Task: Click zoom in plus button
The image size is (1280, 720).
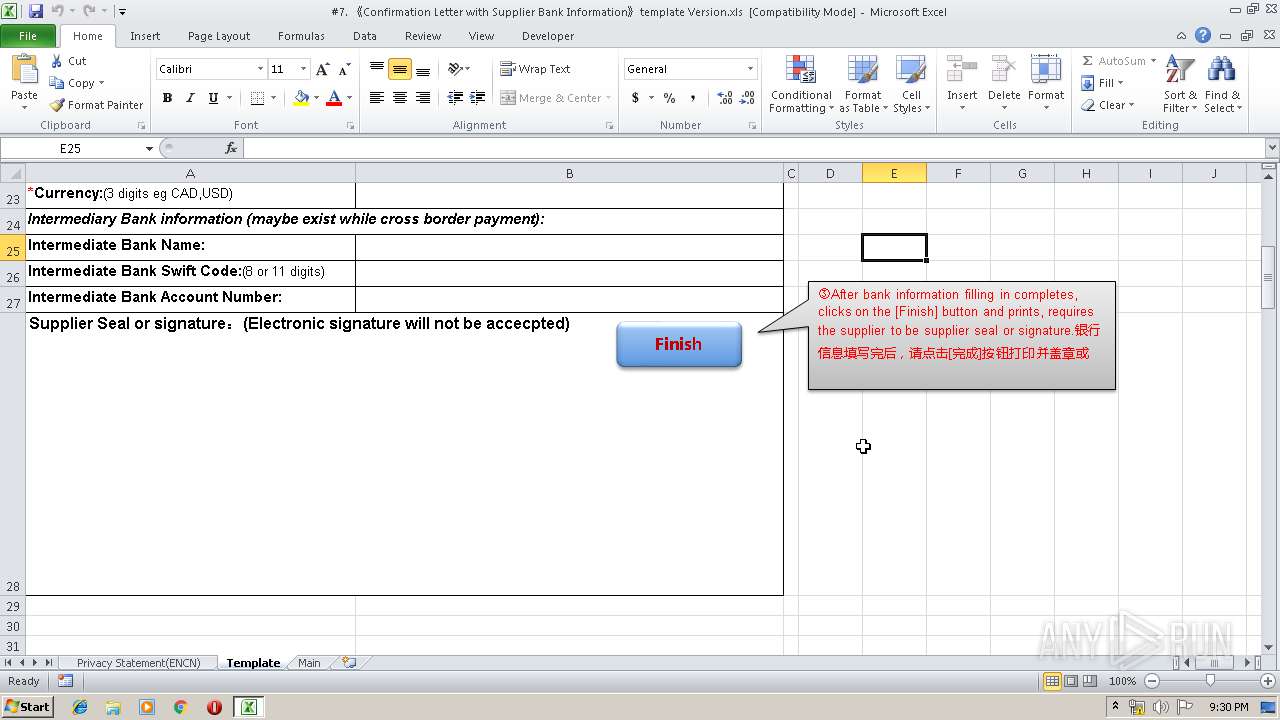Action: click(1268, 681)
